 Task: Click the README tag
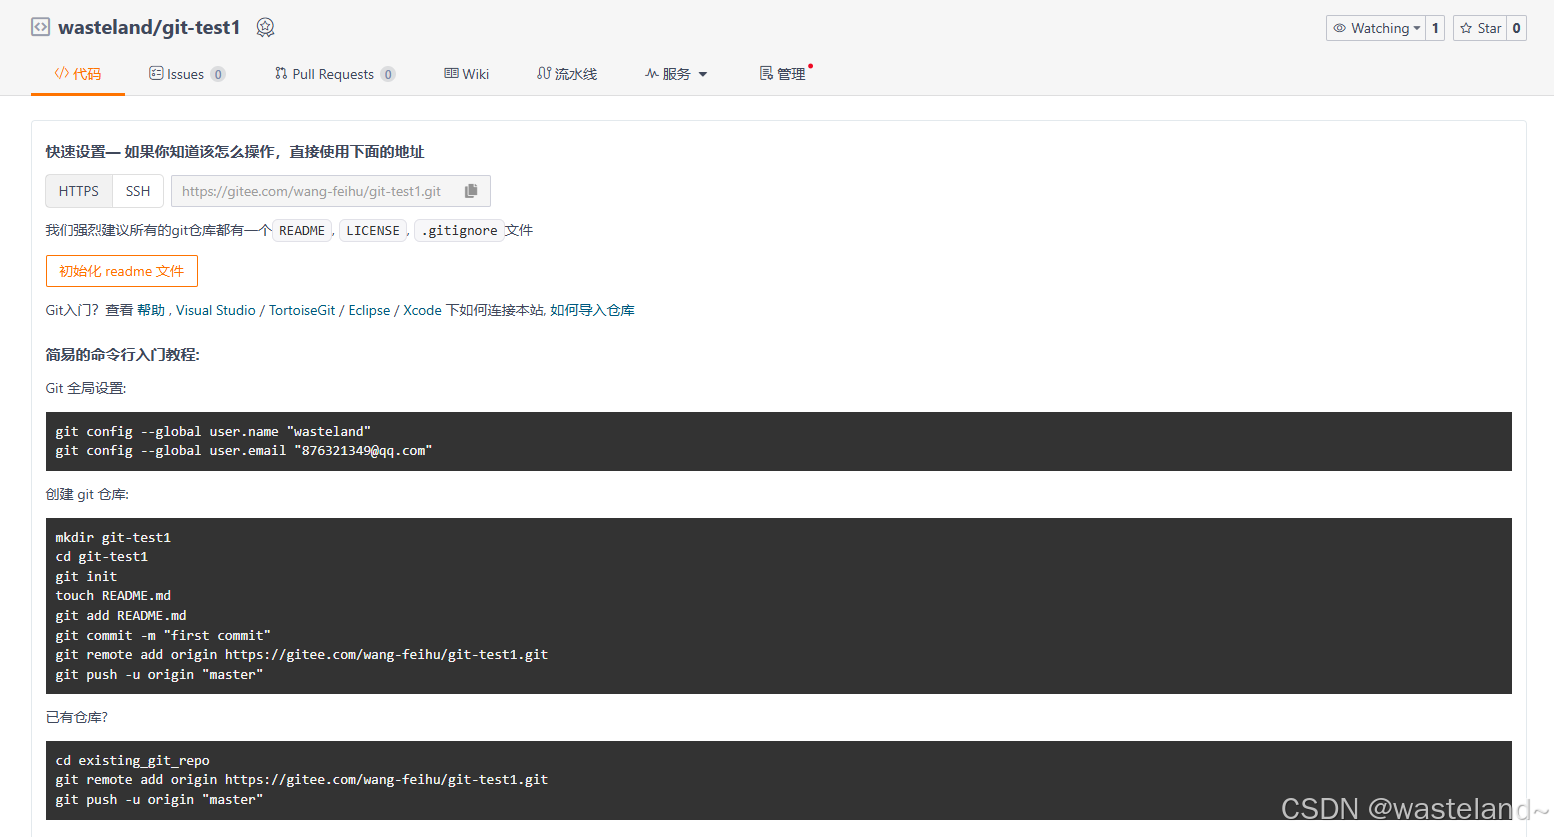tap(302, 230)
